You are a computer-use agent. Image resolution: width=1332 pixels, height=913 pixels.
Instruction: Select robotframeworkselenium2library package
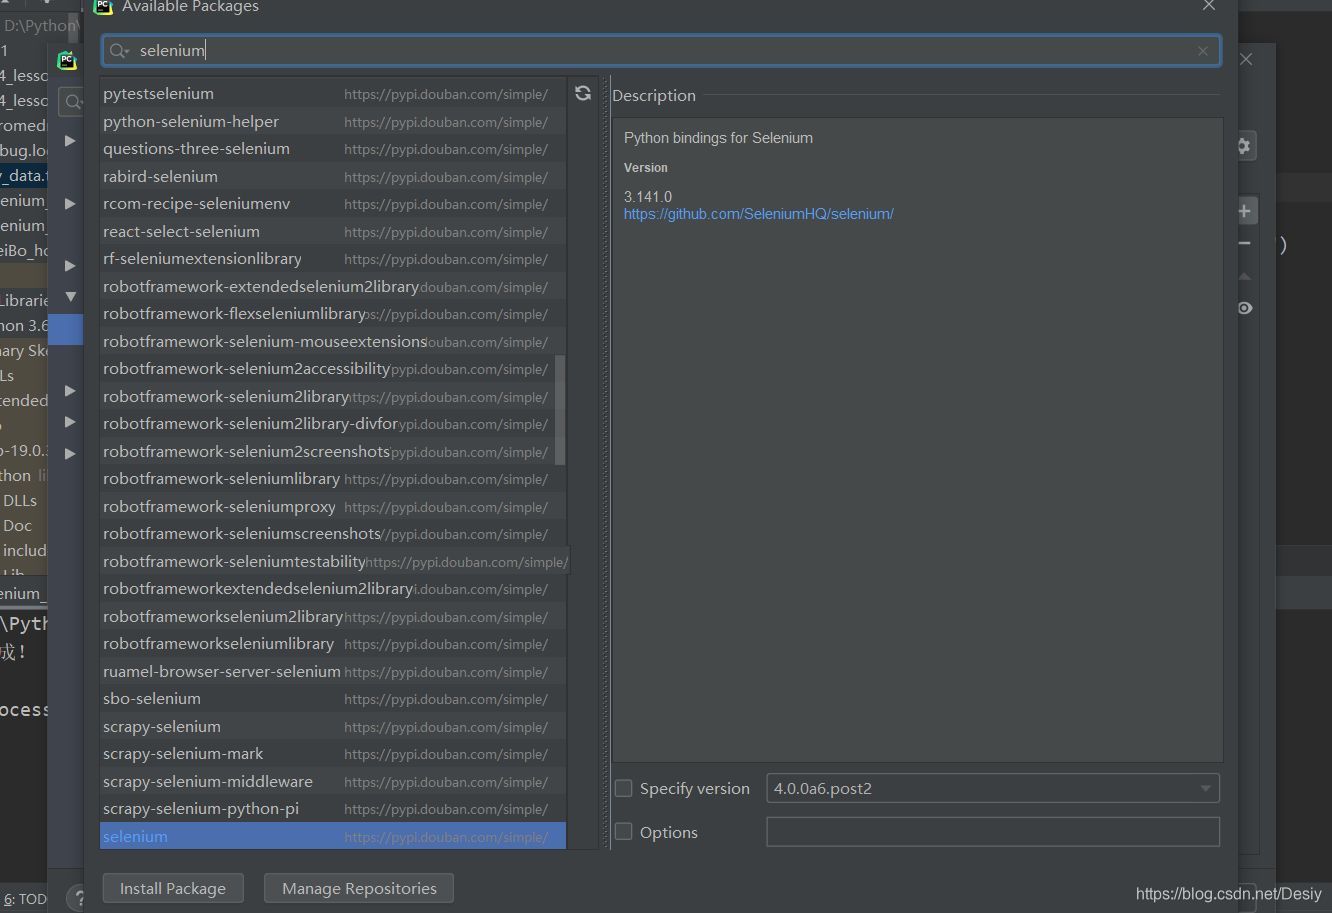click(333, 616)
